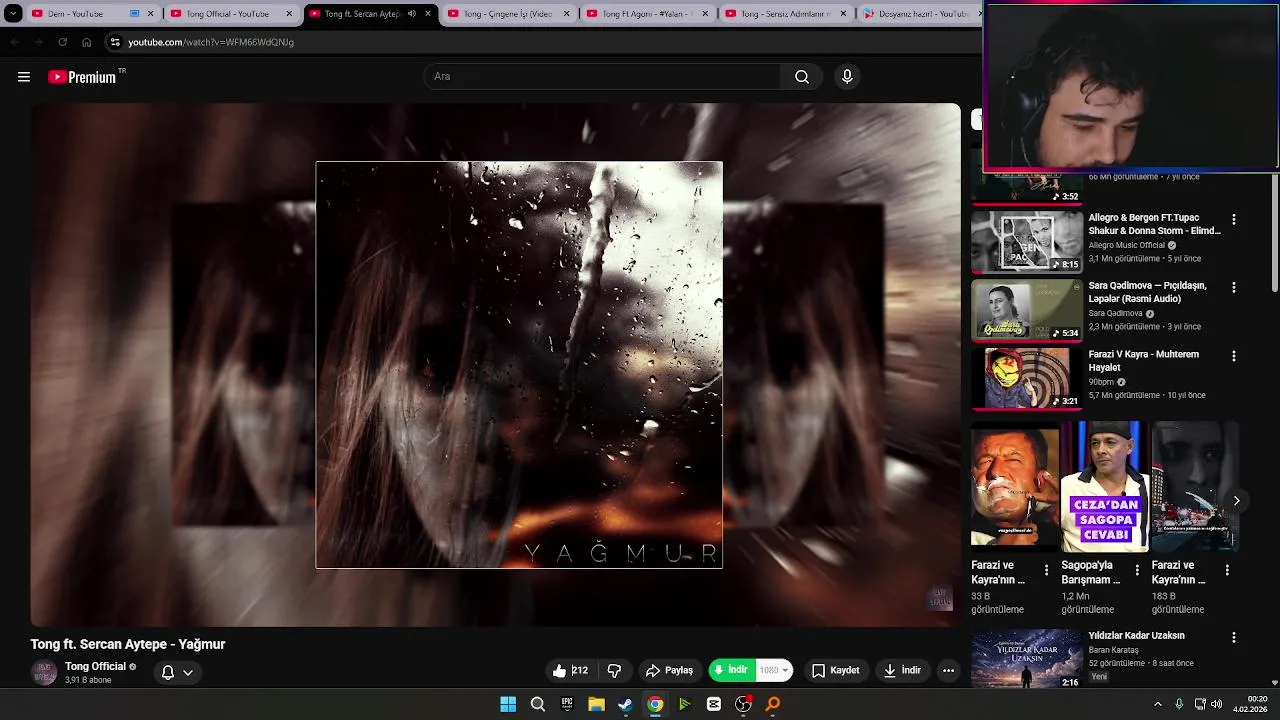The height and width of the screenshot is (720, 1280).
Task: Click the taskbar volume speaker icon
Action: point(1216,704)
